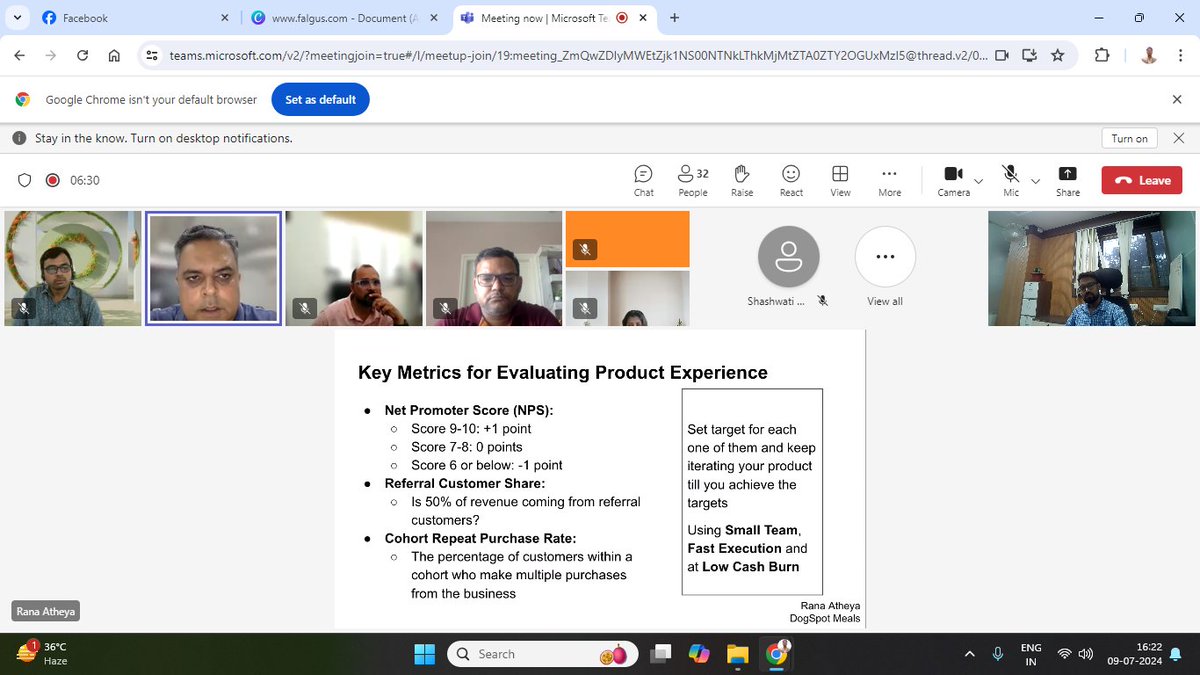The image size is (1200, 675).
Task: Click the shield meeting info icon
Action: 25,180
